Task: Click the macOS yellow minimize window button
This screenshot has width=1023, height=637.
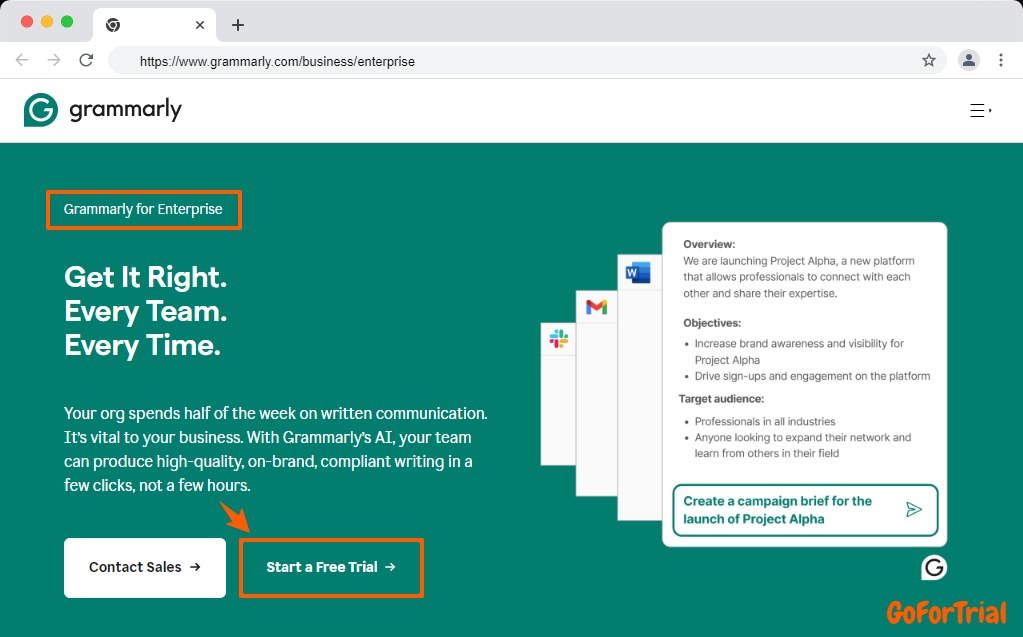Action: tap(47, 22)
